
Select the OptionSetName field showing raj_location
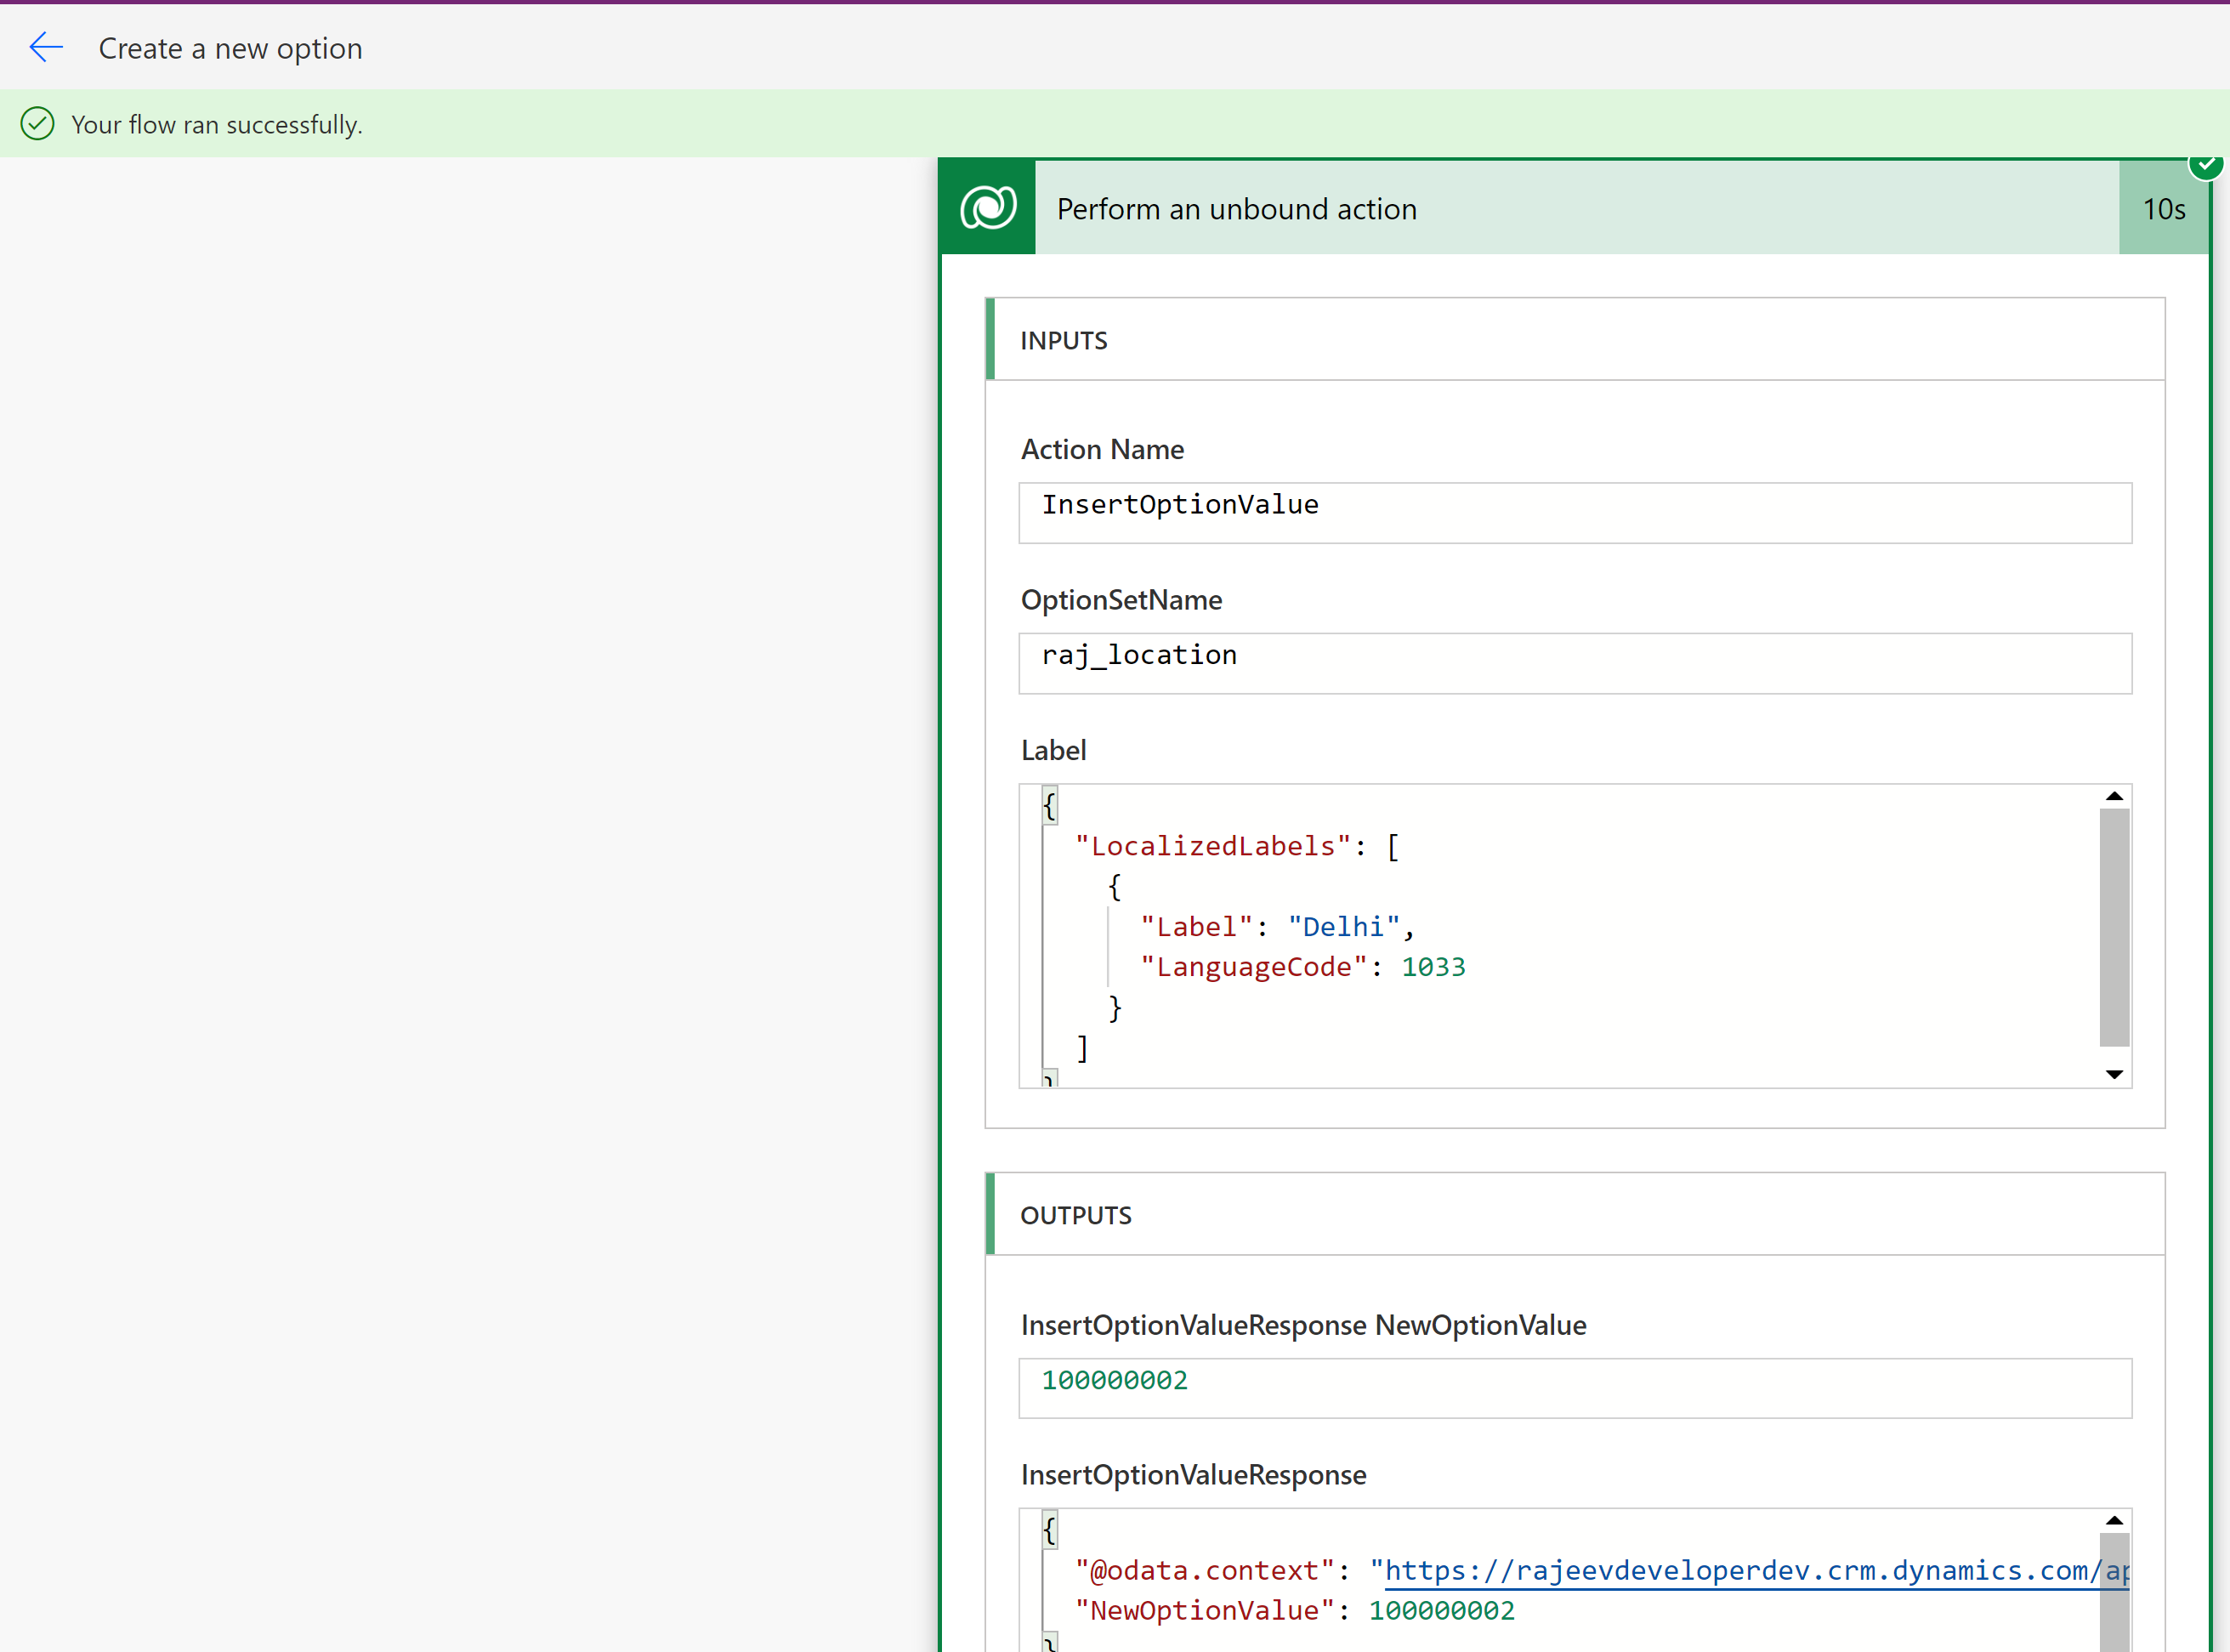click(1575, 663)
